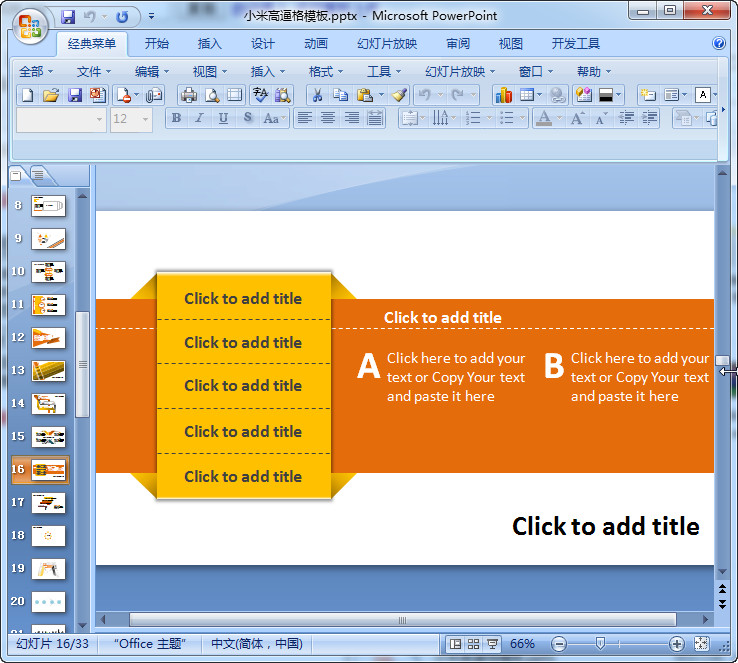Open the text direction dropdown
The image size is (738, 663).
pyautogui.click(x=443, y=118)
